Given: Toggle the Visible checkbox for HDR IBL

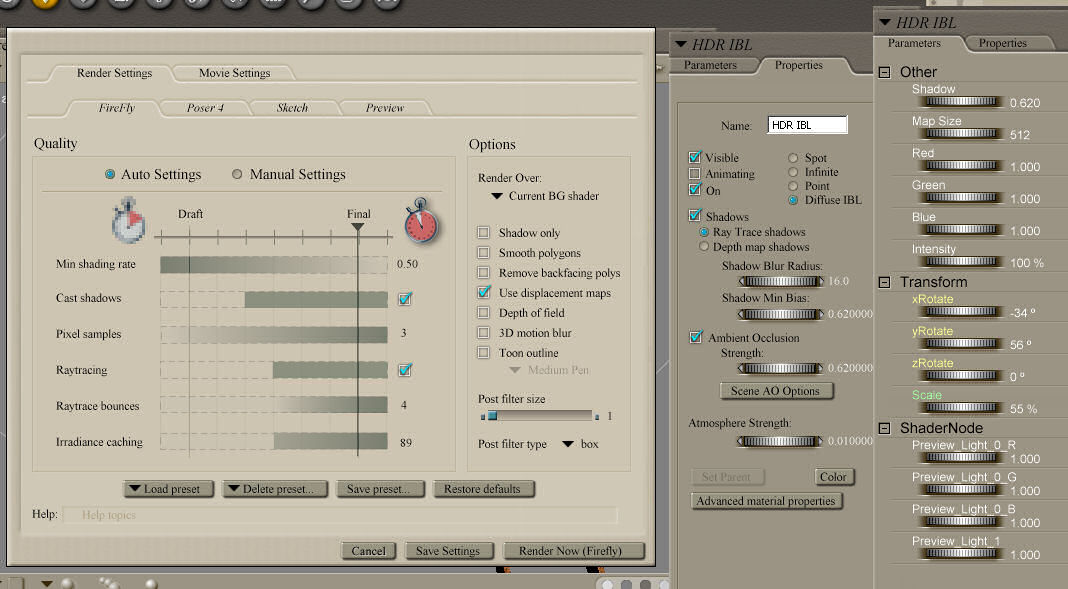Looking at the screenshot, I should (695, 157).
